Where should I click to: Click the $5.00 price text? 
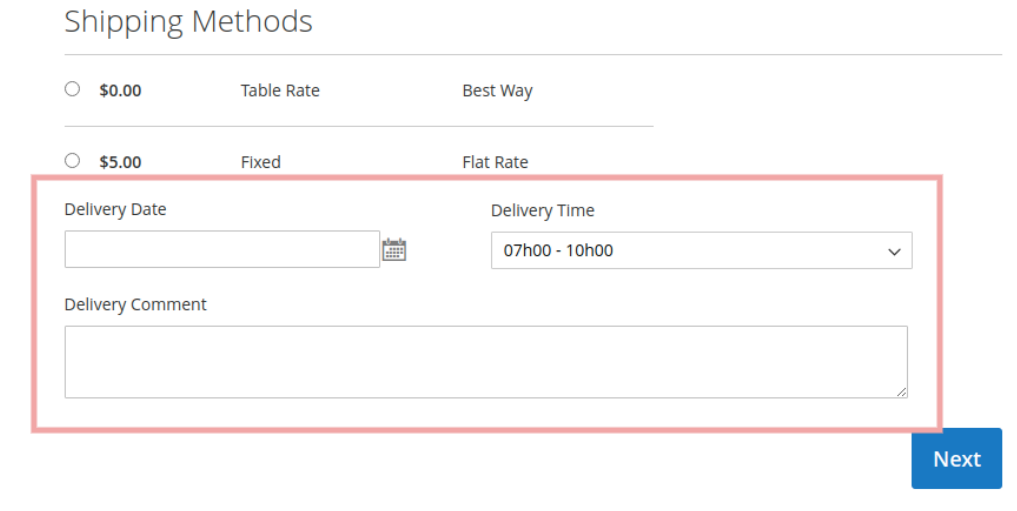click(120, 162)
